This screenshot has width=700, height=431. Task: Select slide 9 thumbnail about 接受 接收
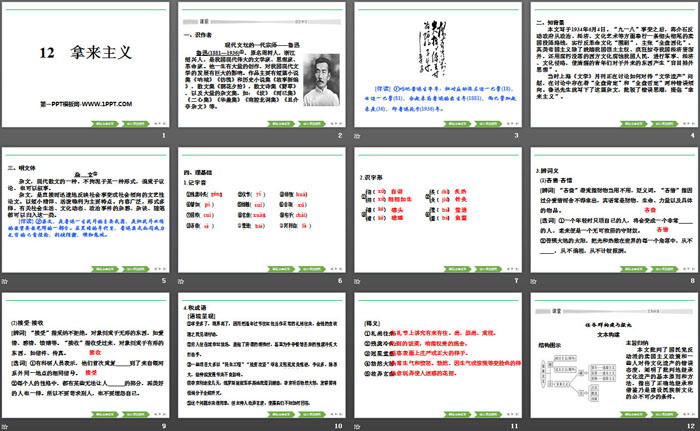pos(86,356)
